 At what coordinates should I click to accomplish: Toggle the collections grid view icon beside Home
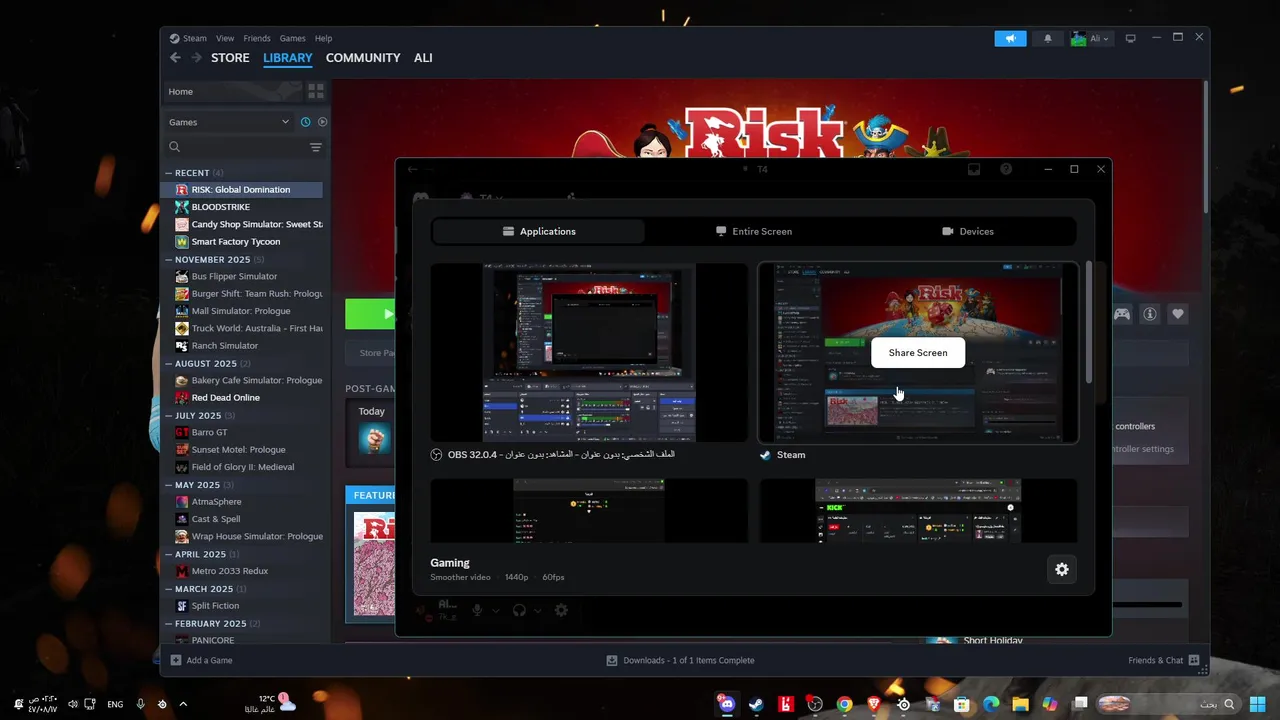(316, 91)
